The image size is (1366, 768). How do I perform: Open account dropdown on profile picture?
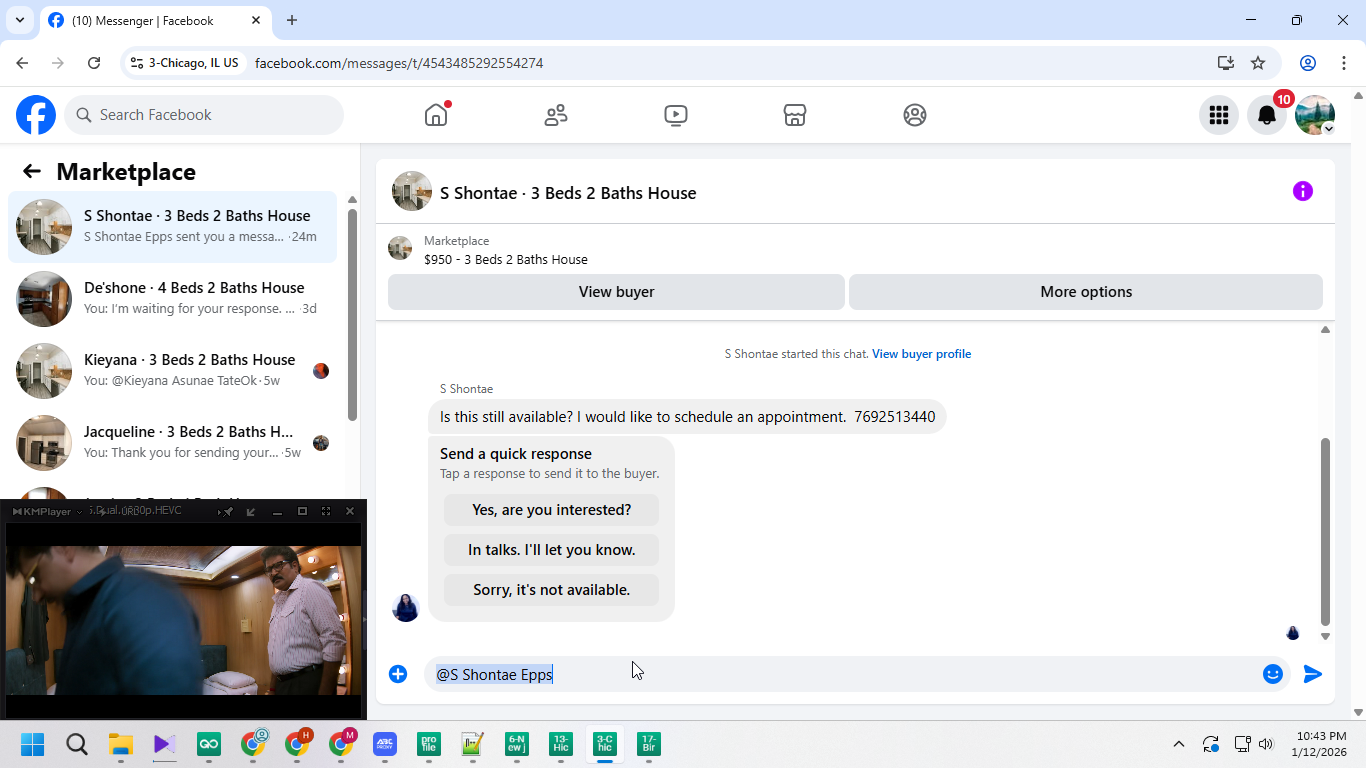pos(1329,129)
